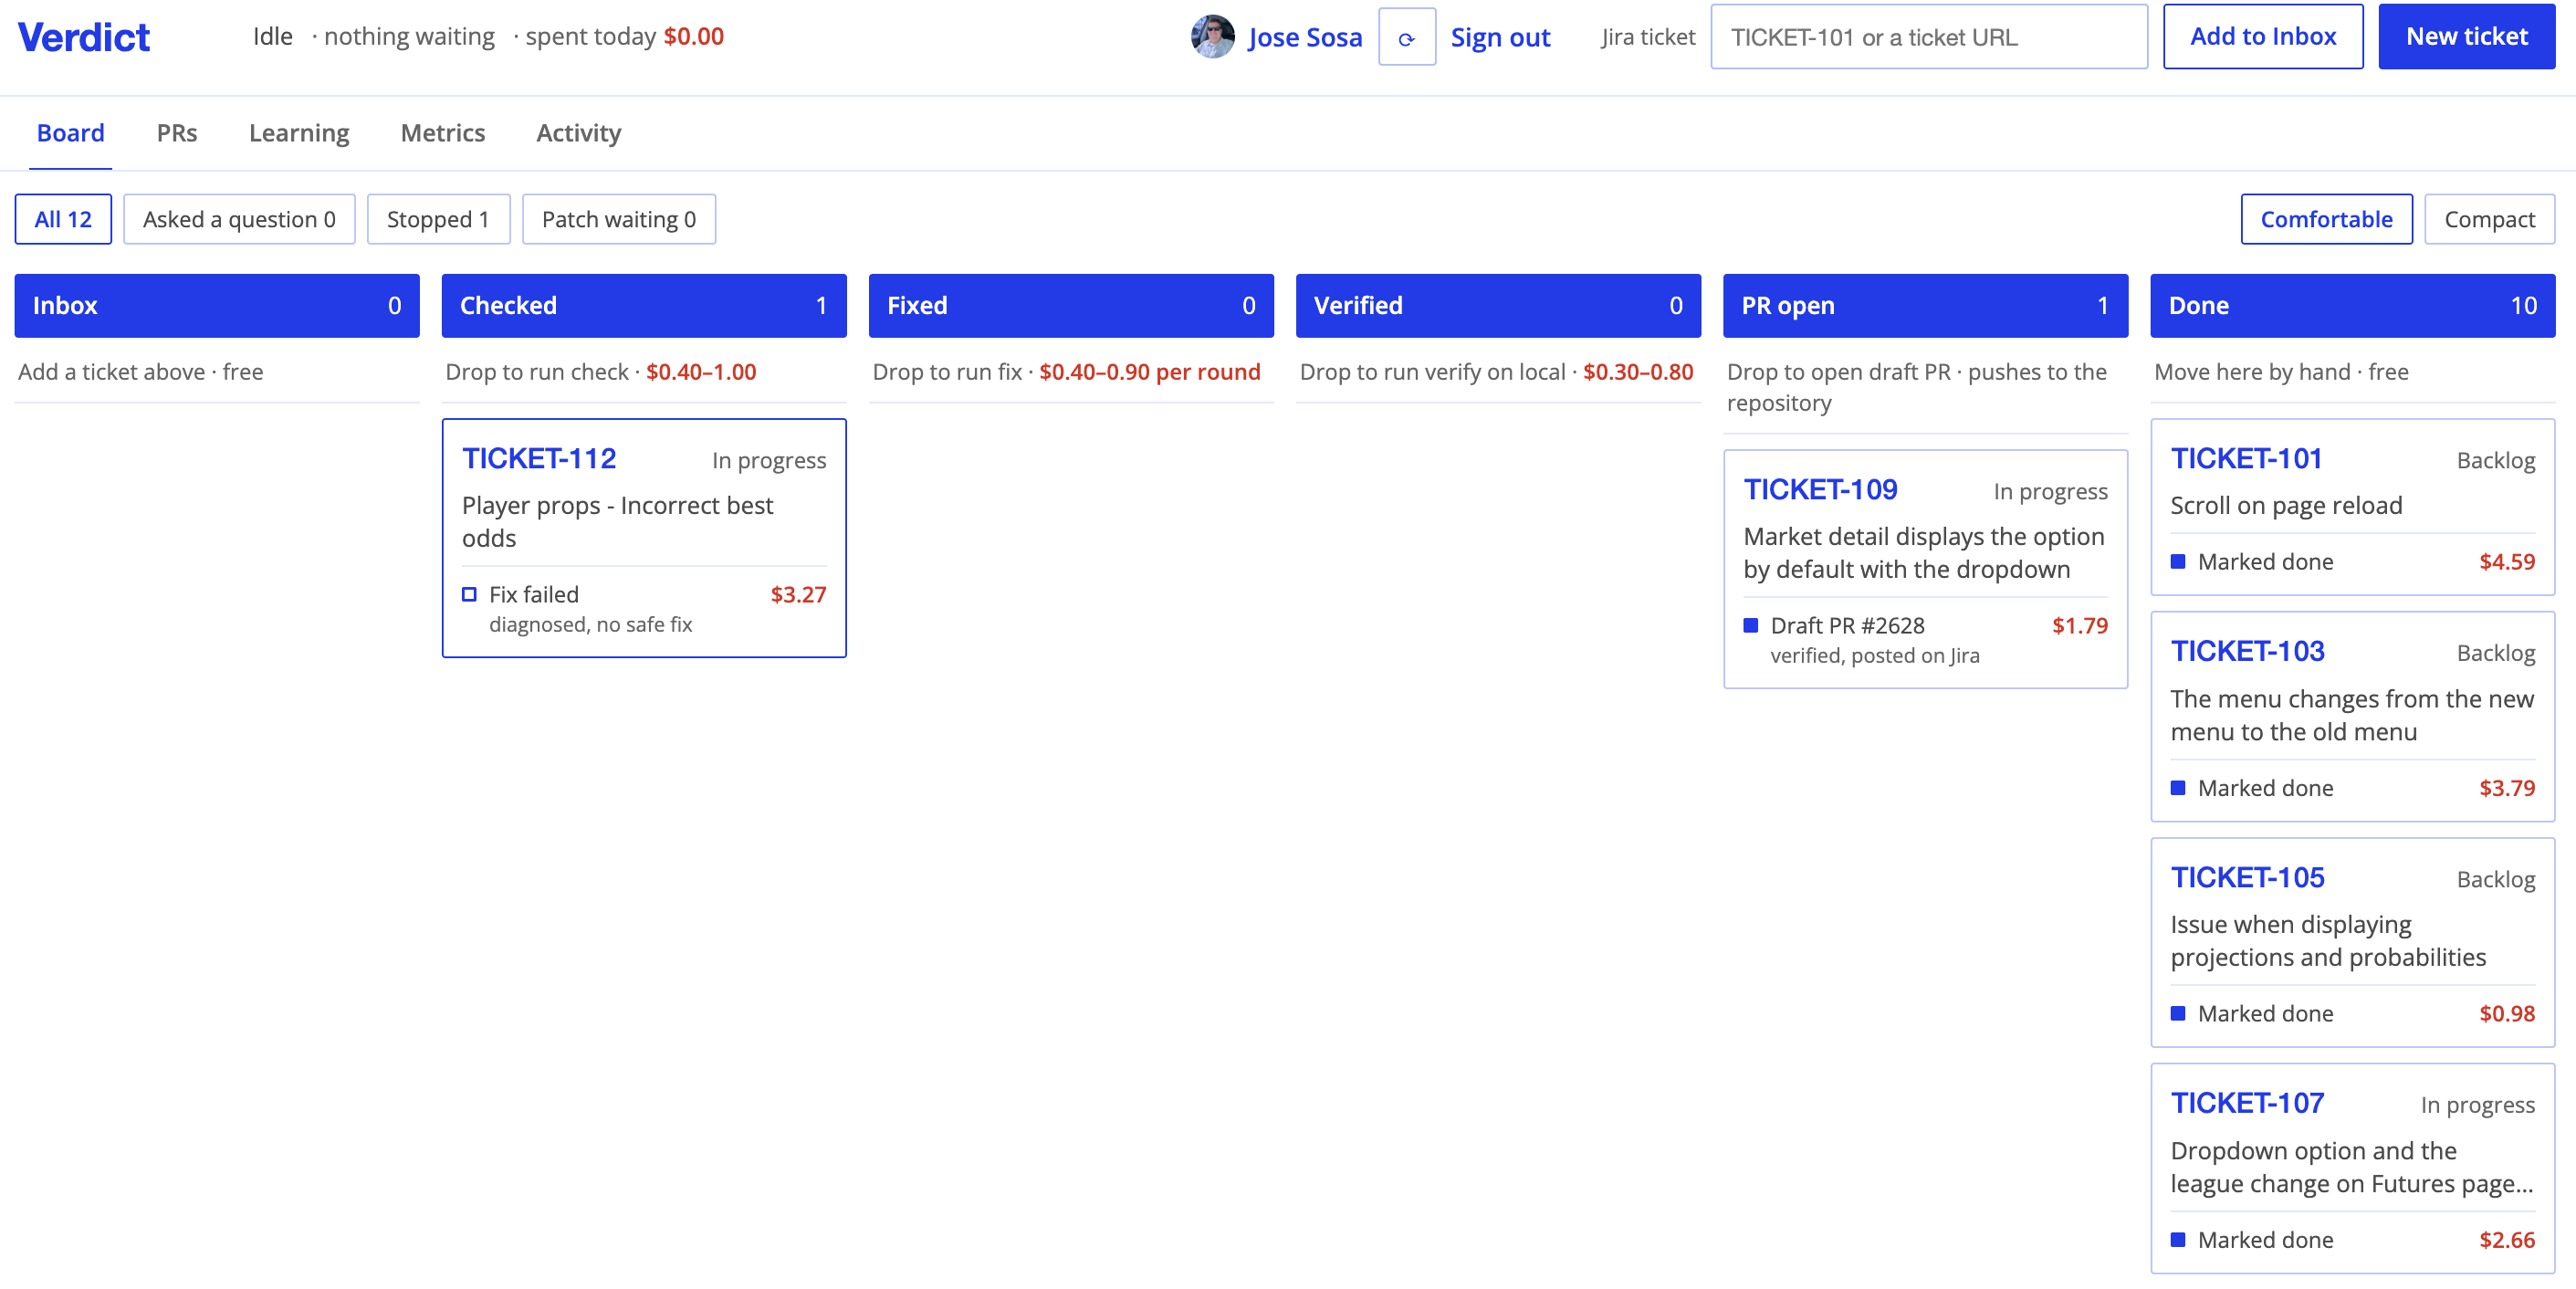The height and width of the screenshot is (1289, 2576).
Task: Choose Comfortable view density
Action: point(2326,219)
